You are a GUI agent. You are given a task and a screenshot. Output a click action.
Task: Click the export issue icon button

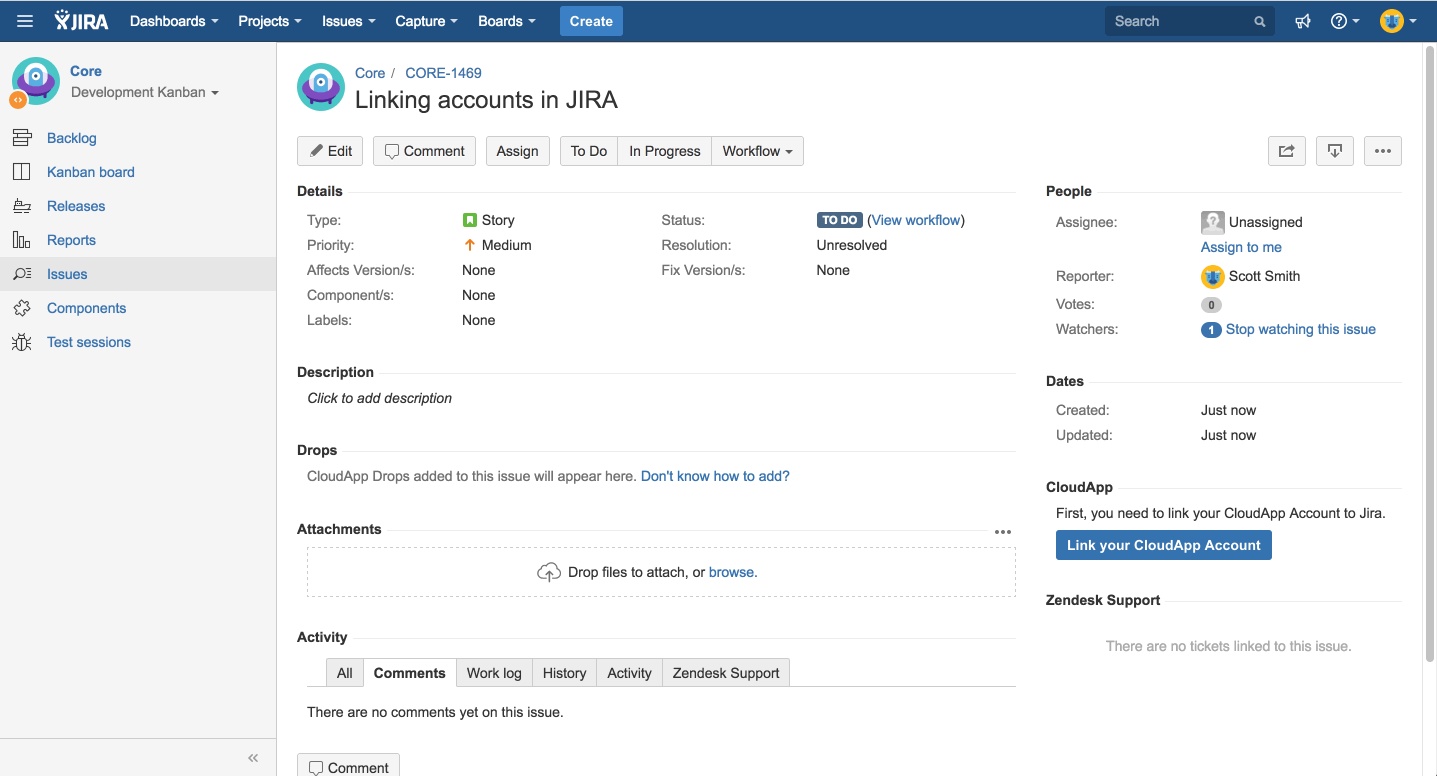pos(1334,151)
